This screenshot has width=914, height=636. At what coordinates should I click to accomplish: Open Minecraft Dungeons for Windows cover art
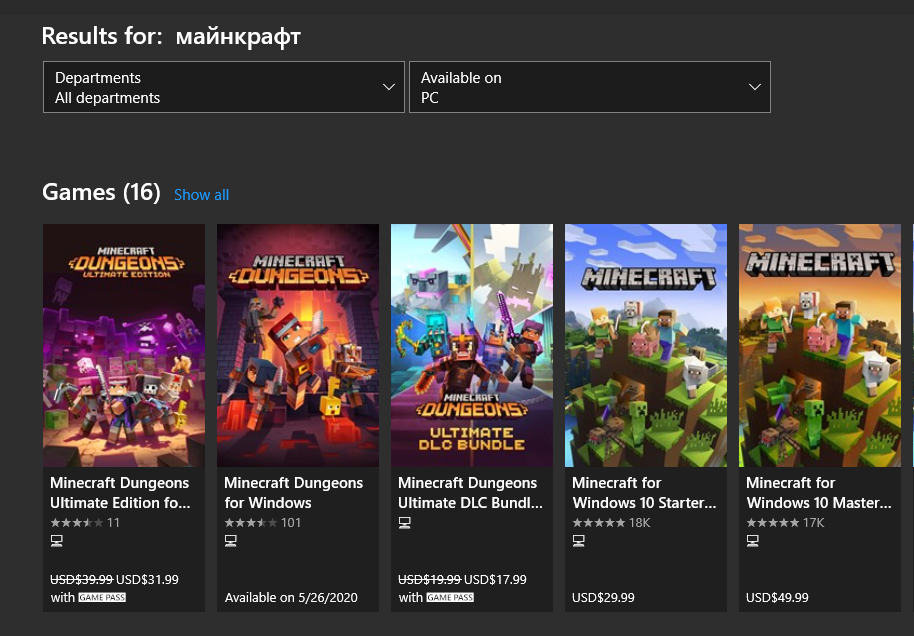pyautogui.click(x=298, y=345)
